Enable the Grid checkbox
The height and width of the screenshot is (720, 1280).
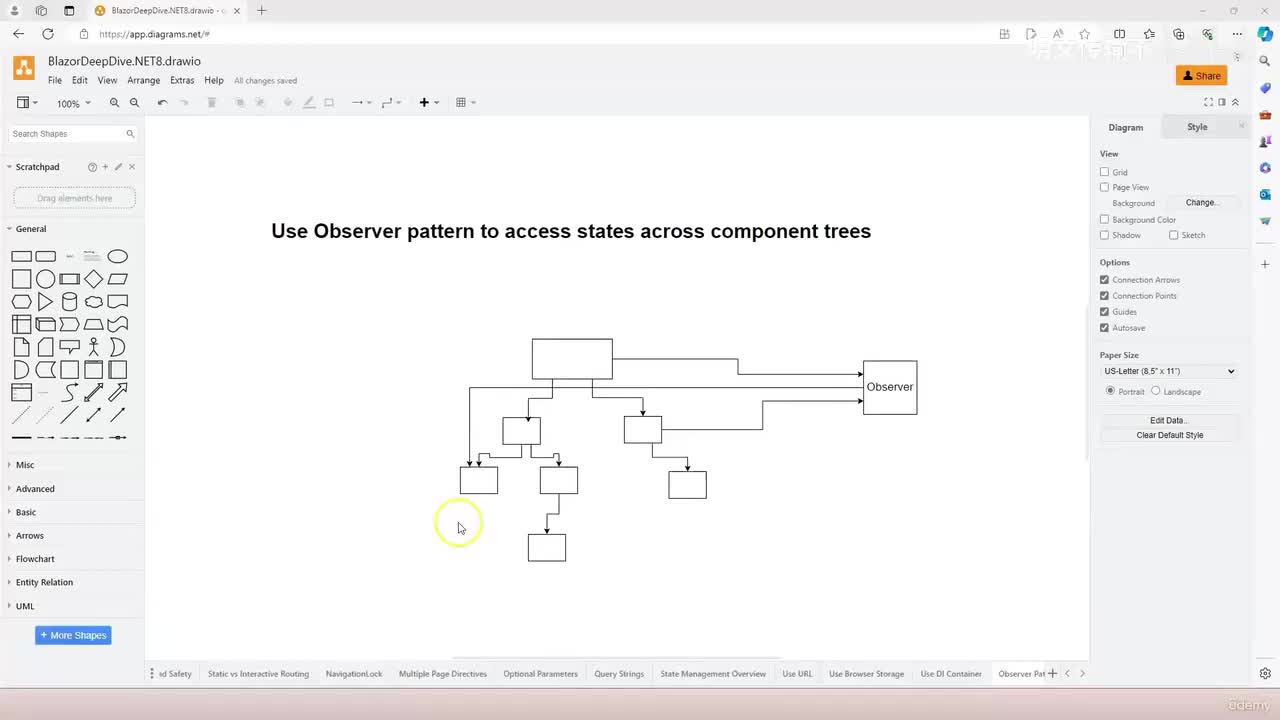(x=1105, y=172)
